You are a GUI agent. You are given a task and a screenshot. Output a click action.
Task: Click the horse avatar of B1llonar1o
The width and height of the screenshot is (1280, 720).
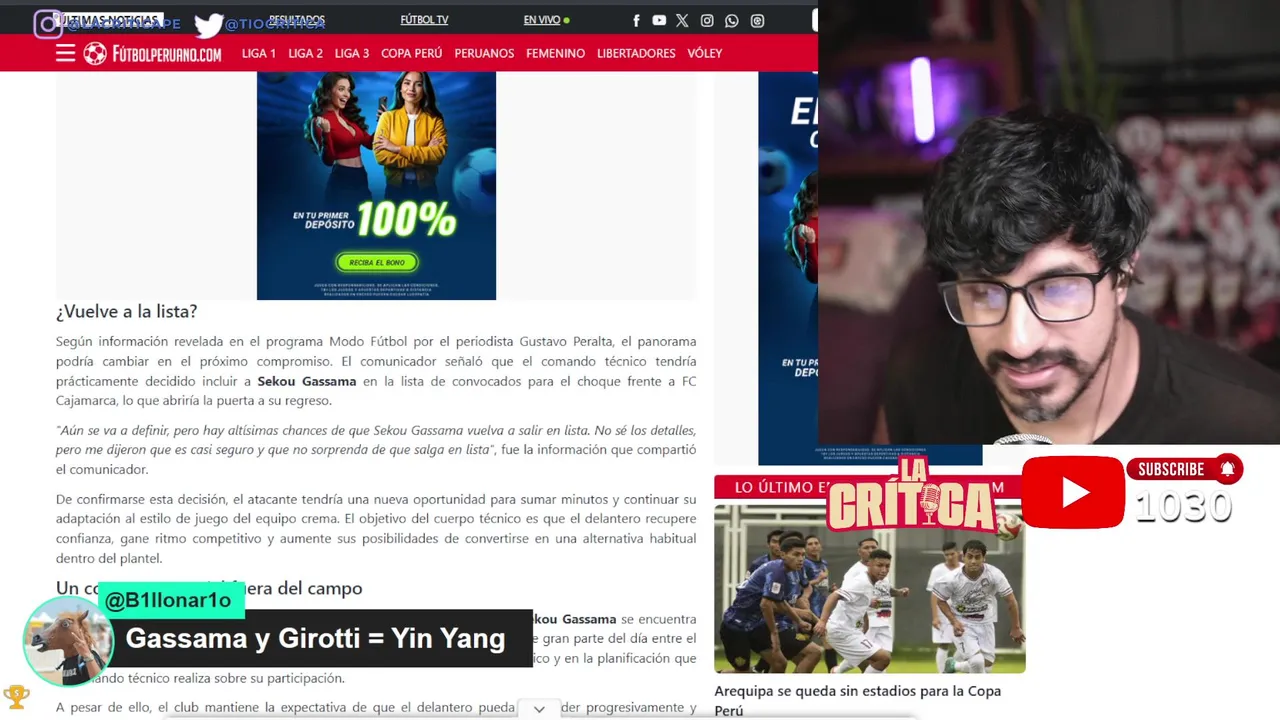(x=68, y=642)
